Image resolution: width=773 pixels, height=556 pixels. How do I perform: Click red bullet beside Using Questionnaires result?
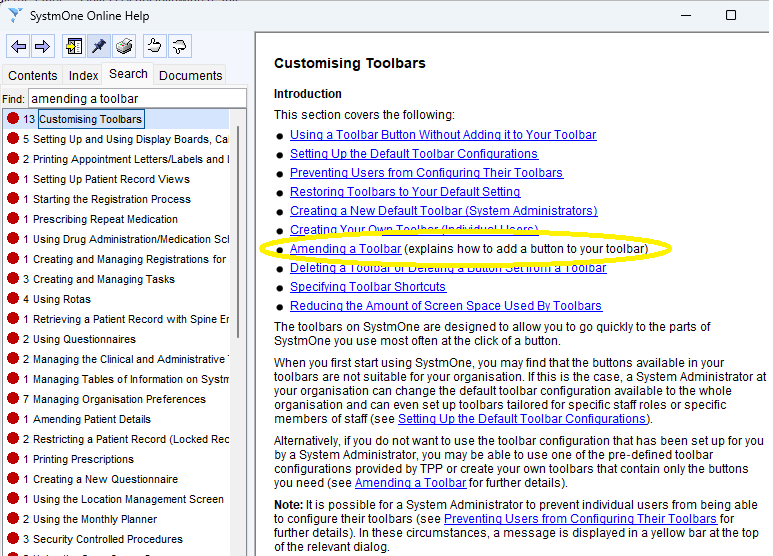point(13,338)
